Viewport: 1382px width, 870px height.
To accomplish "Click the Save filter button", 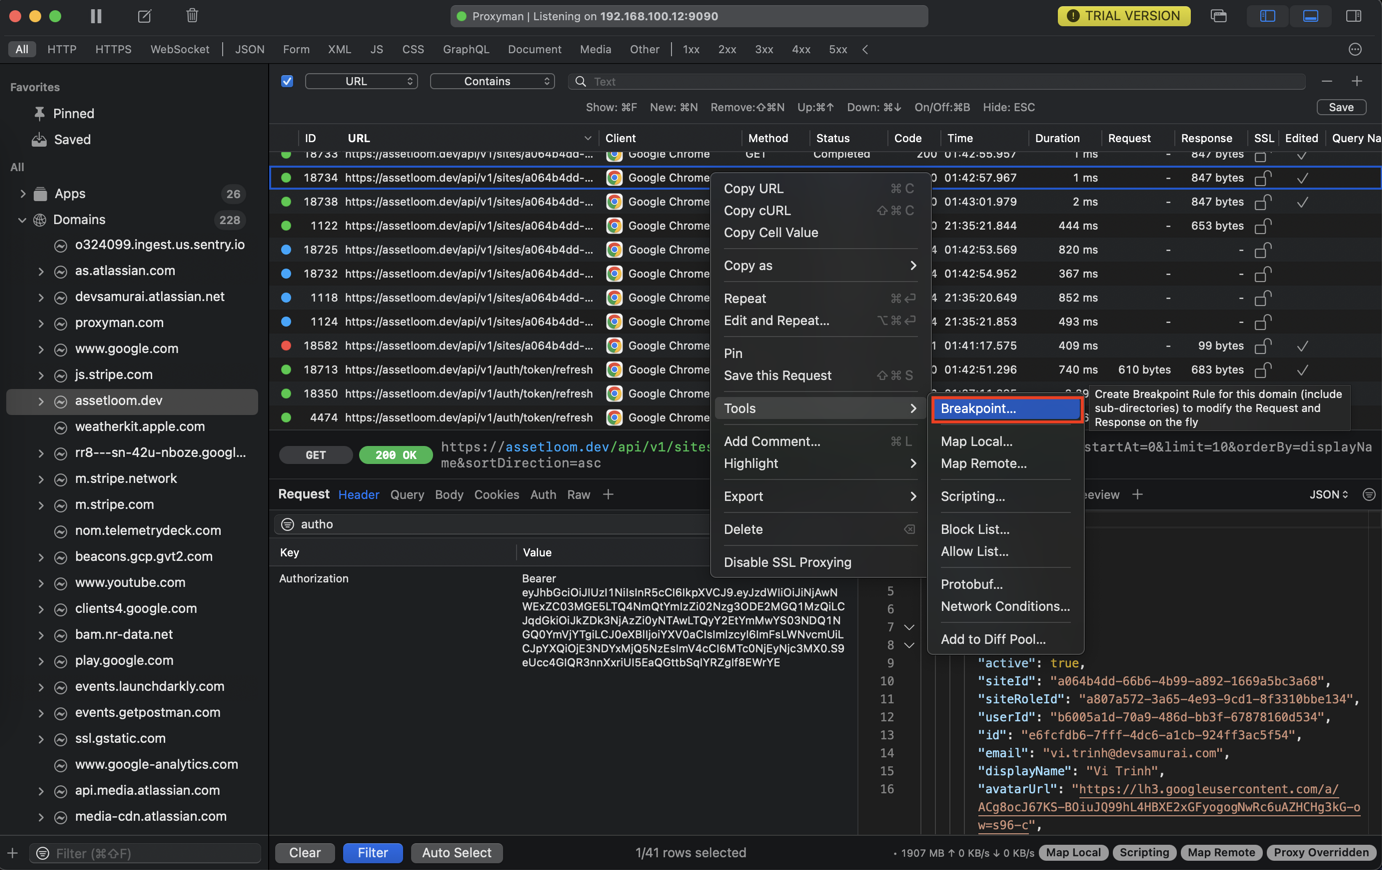I will [x=1341, y=107].
